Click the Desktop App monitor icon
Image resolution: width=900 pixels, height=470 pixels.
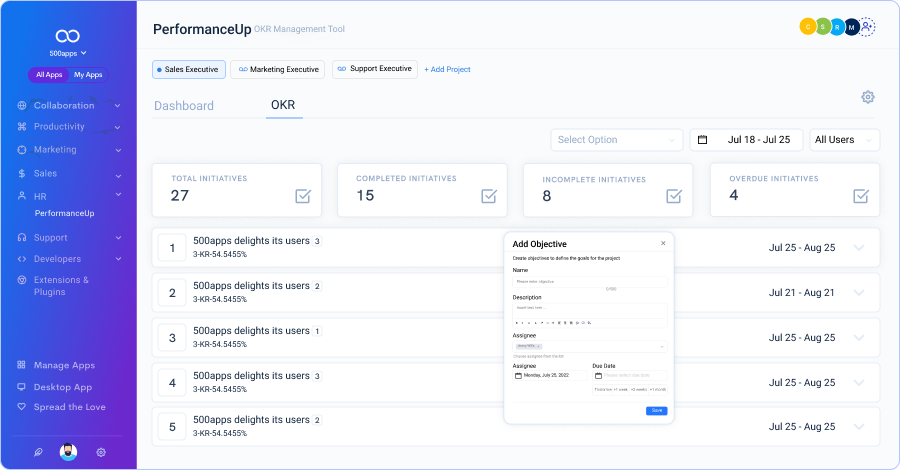pyautogui.click(x=22, y=387)
